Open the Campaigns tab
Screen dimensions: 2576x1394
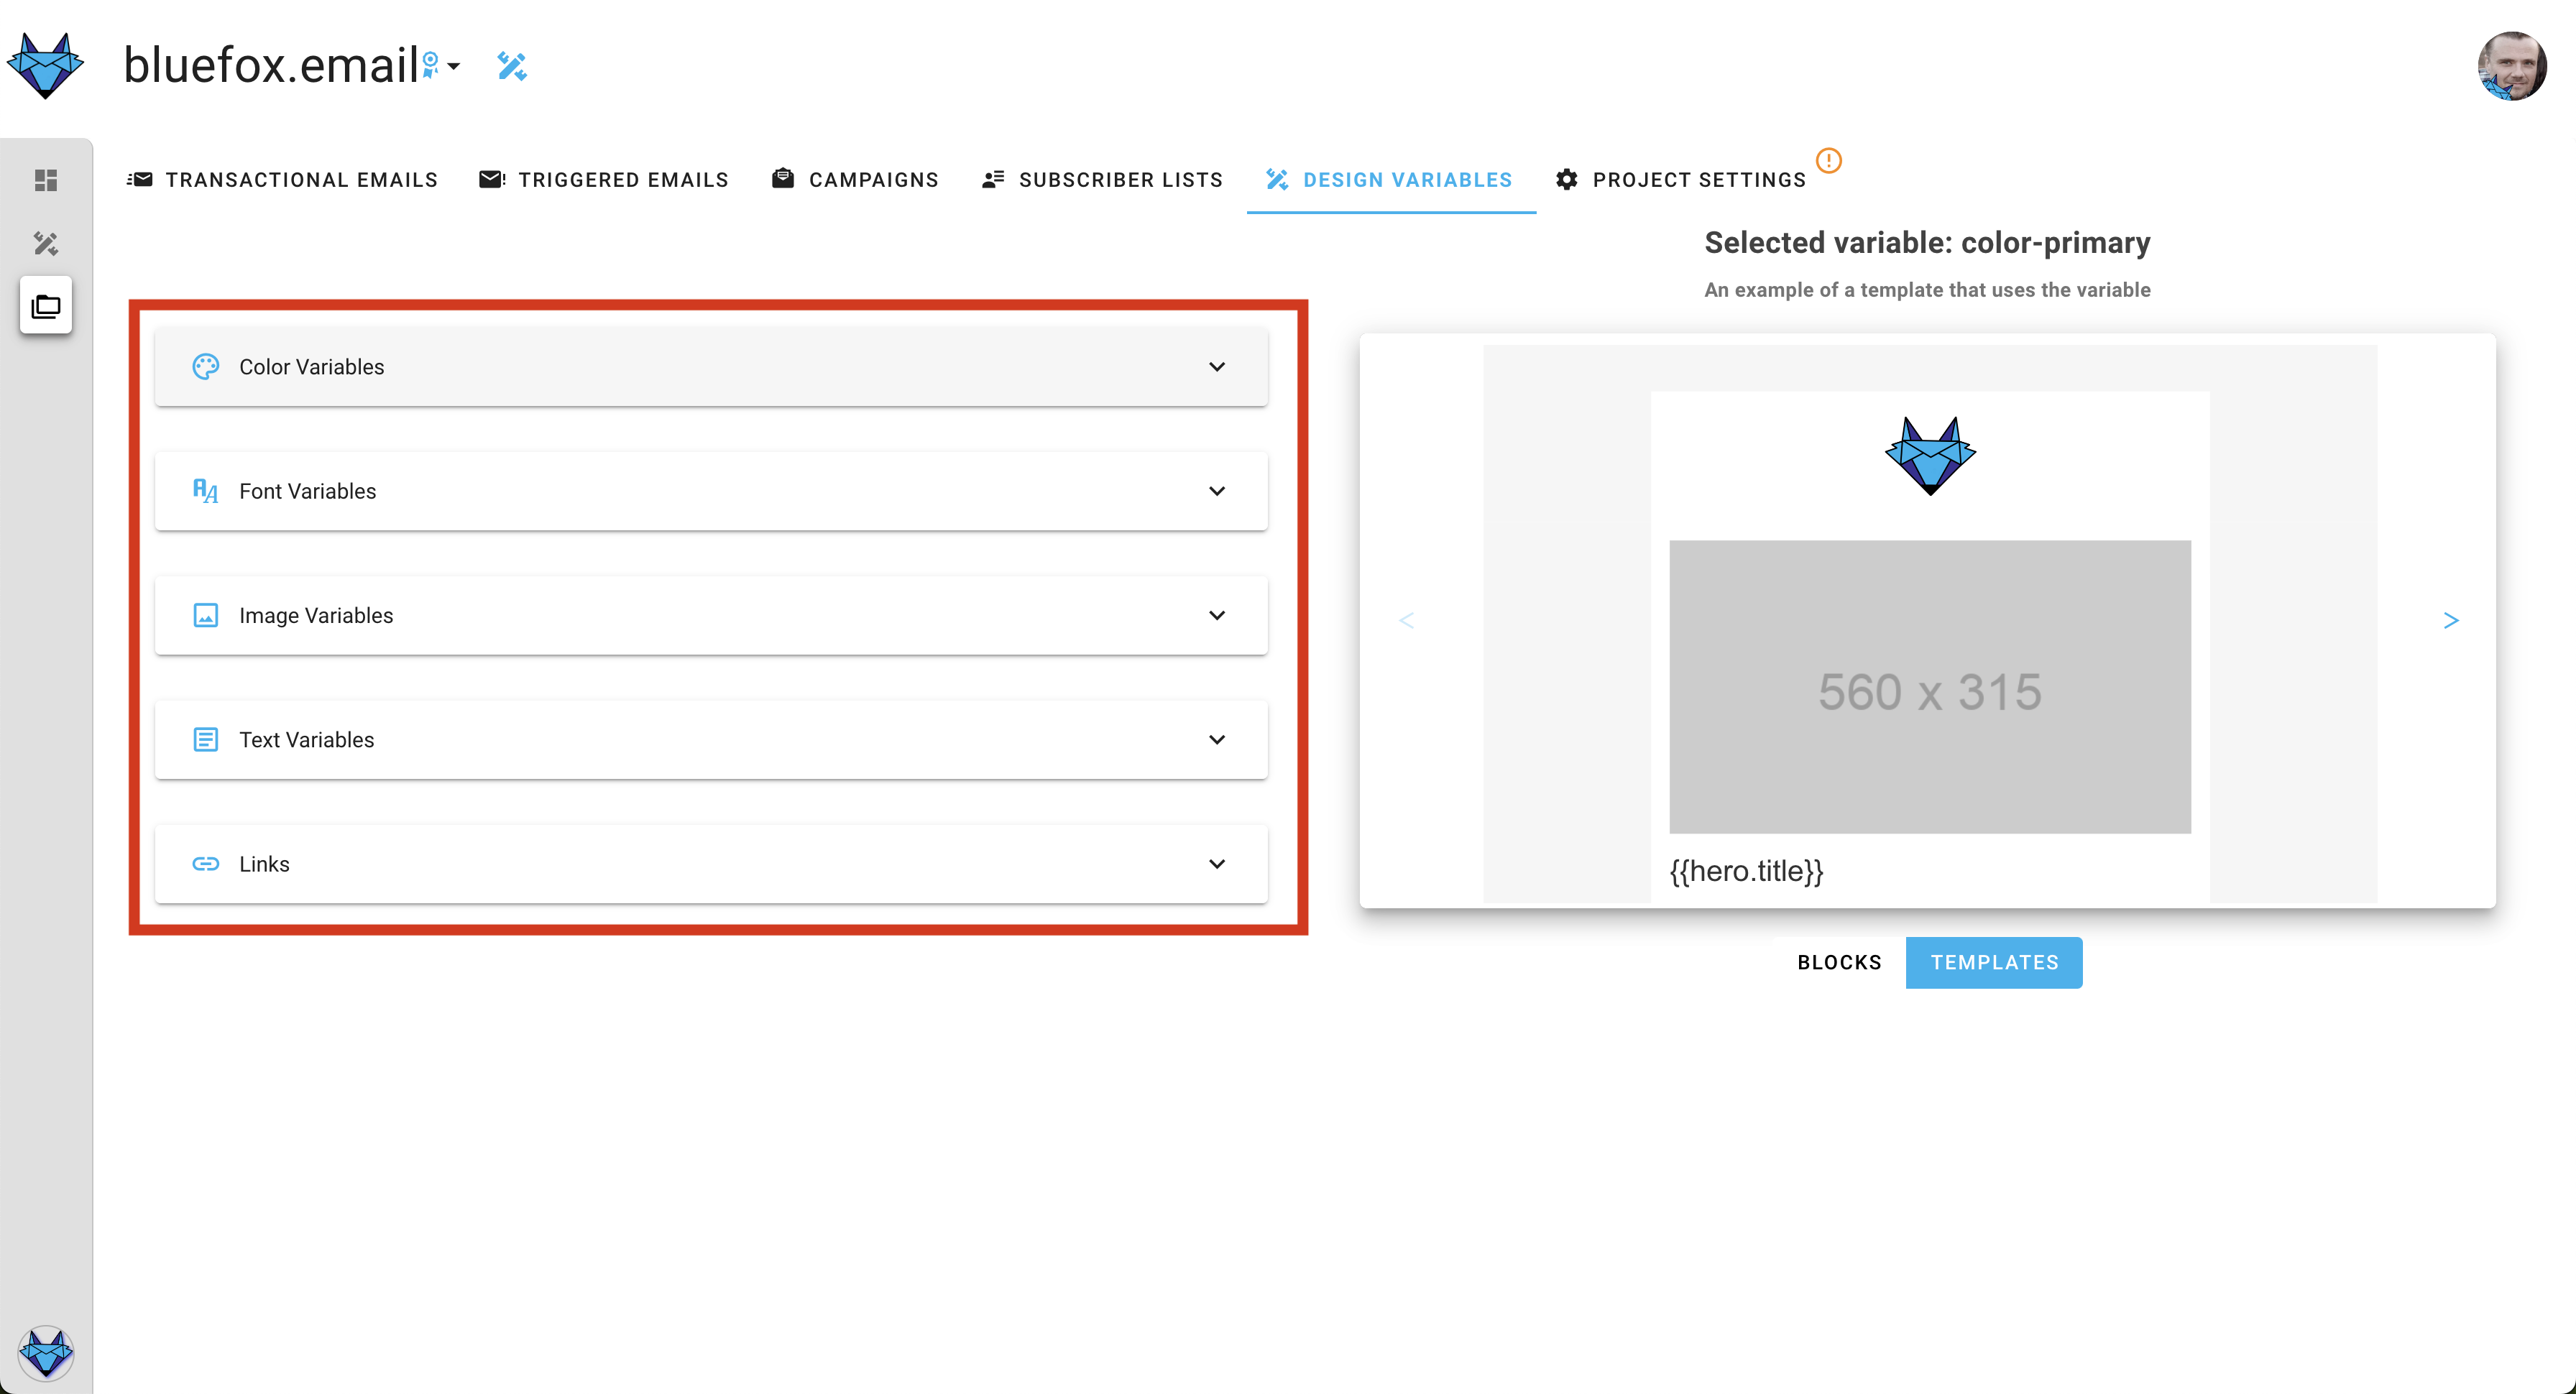855,179
